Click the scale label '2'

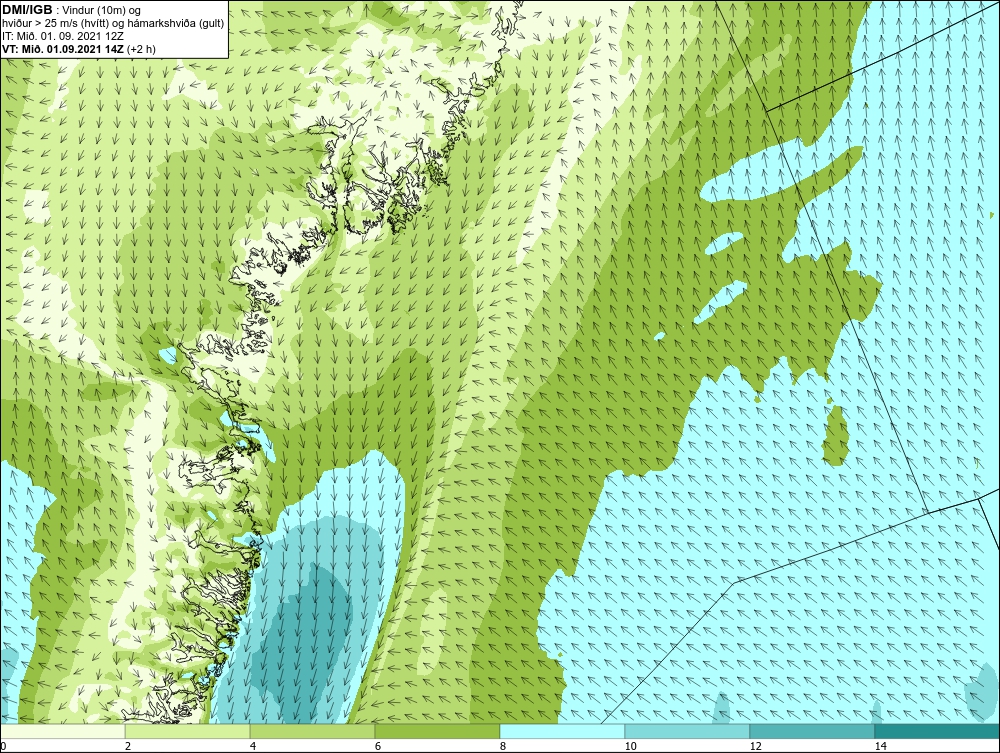point(128,746)
